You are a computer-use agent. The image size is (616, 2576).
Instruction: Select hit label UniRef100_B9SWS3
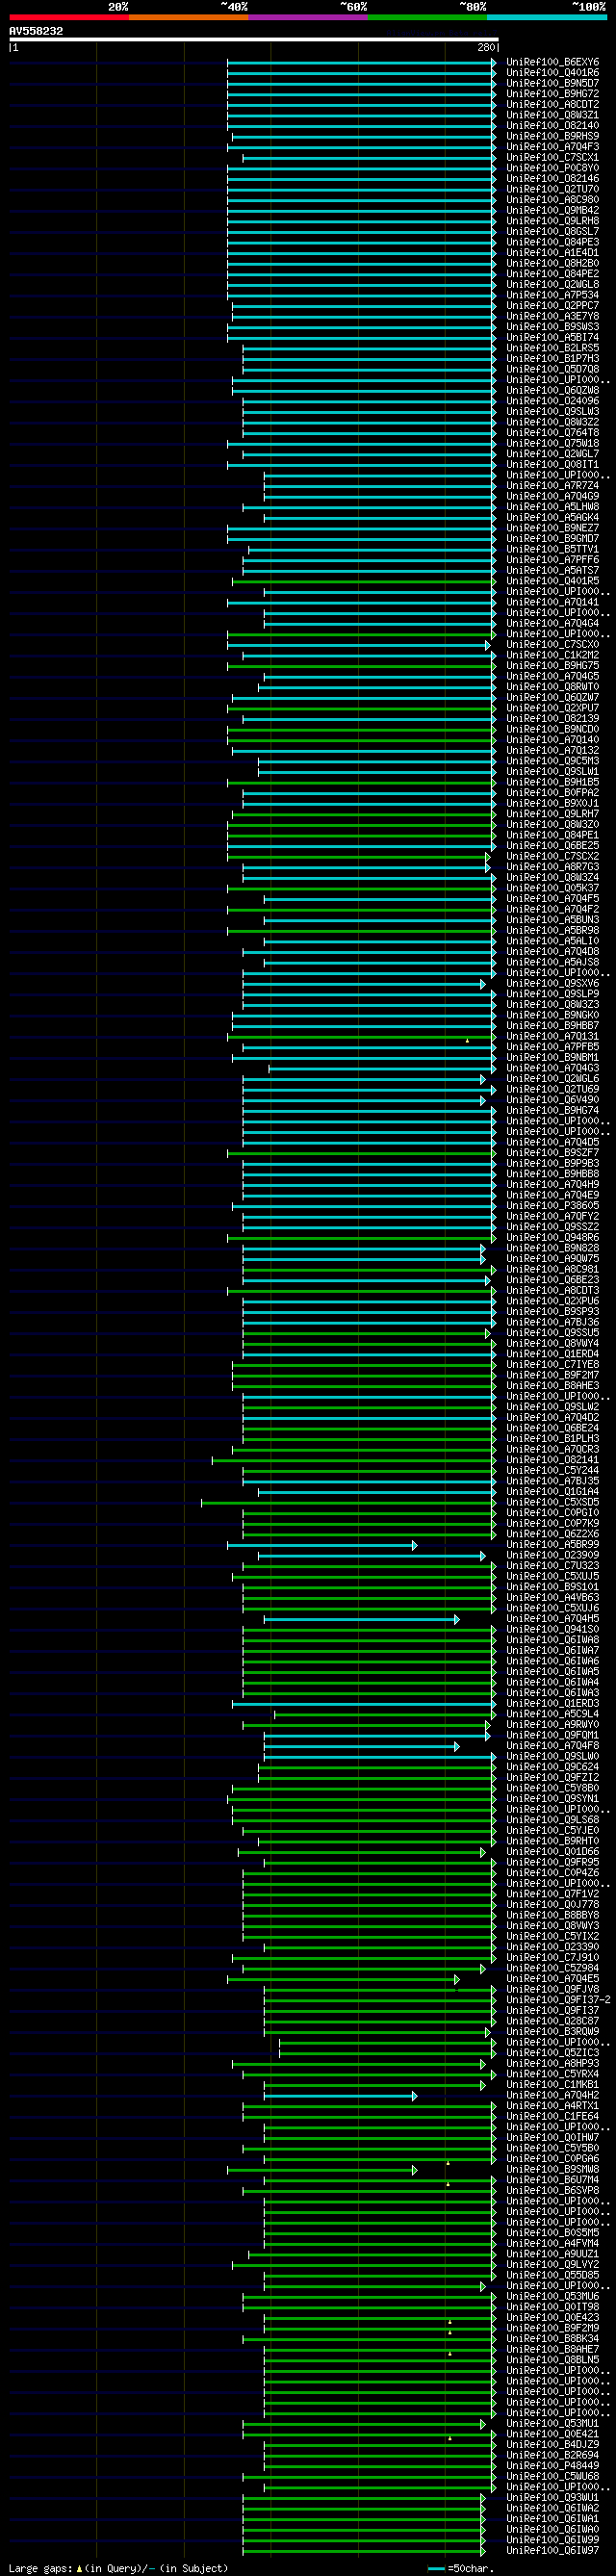pos(553,327)
